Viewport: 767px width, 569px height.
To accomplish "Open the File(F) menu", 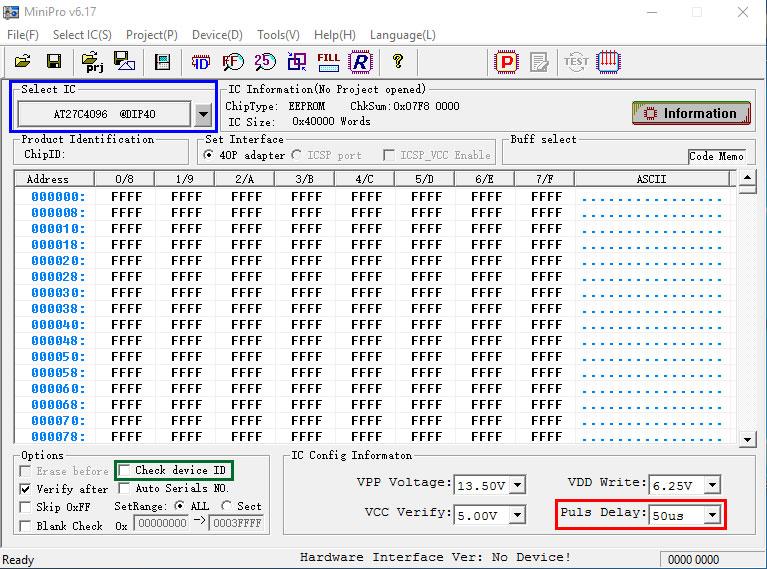I will (x=23, y=35).
